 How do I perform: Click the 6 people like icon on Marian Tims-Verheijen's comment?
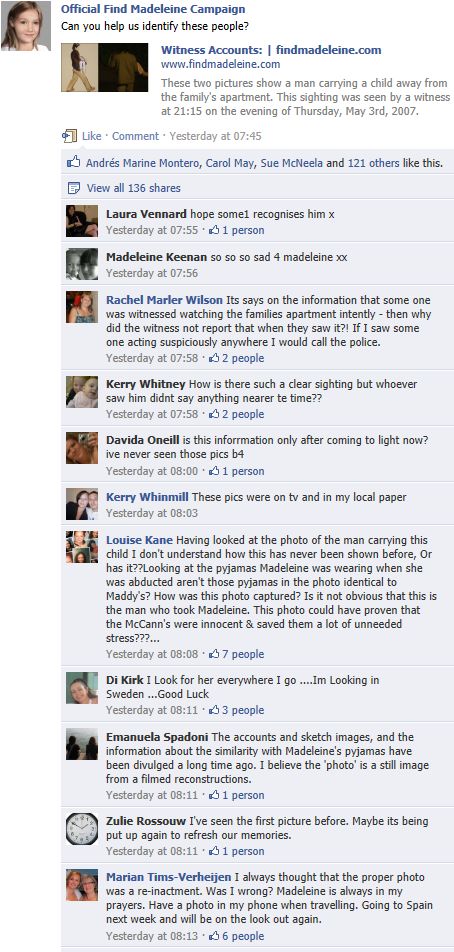tap(214, 936)
